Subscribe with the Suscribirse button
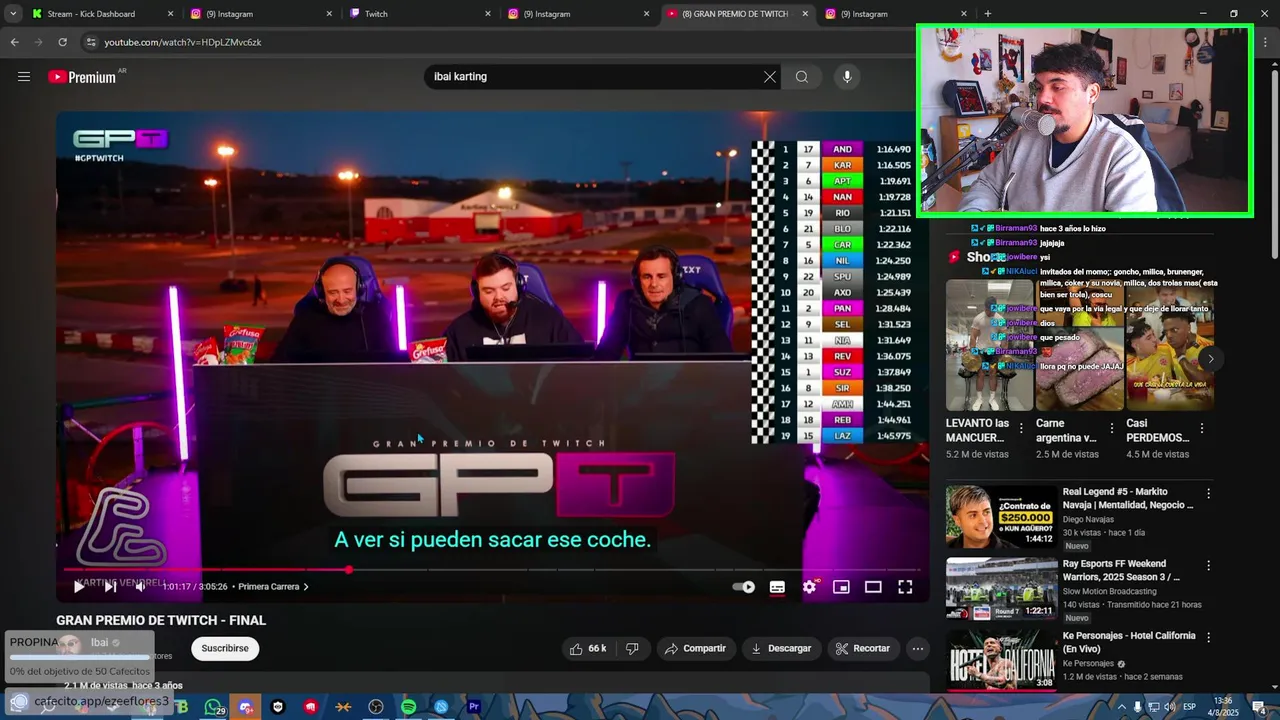 click(225, 649)
